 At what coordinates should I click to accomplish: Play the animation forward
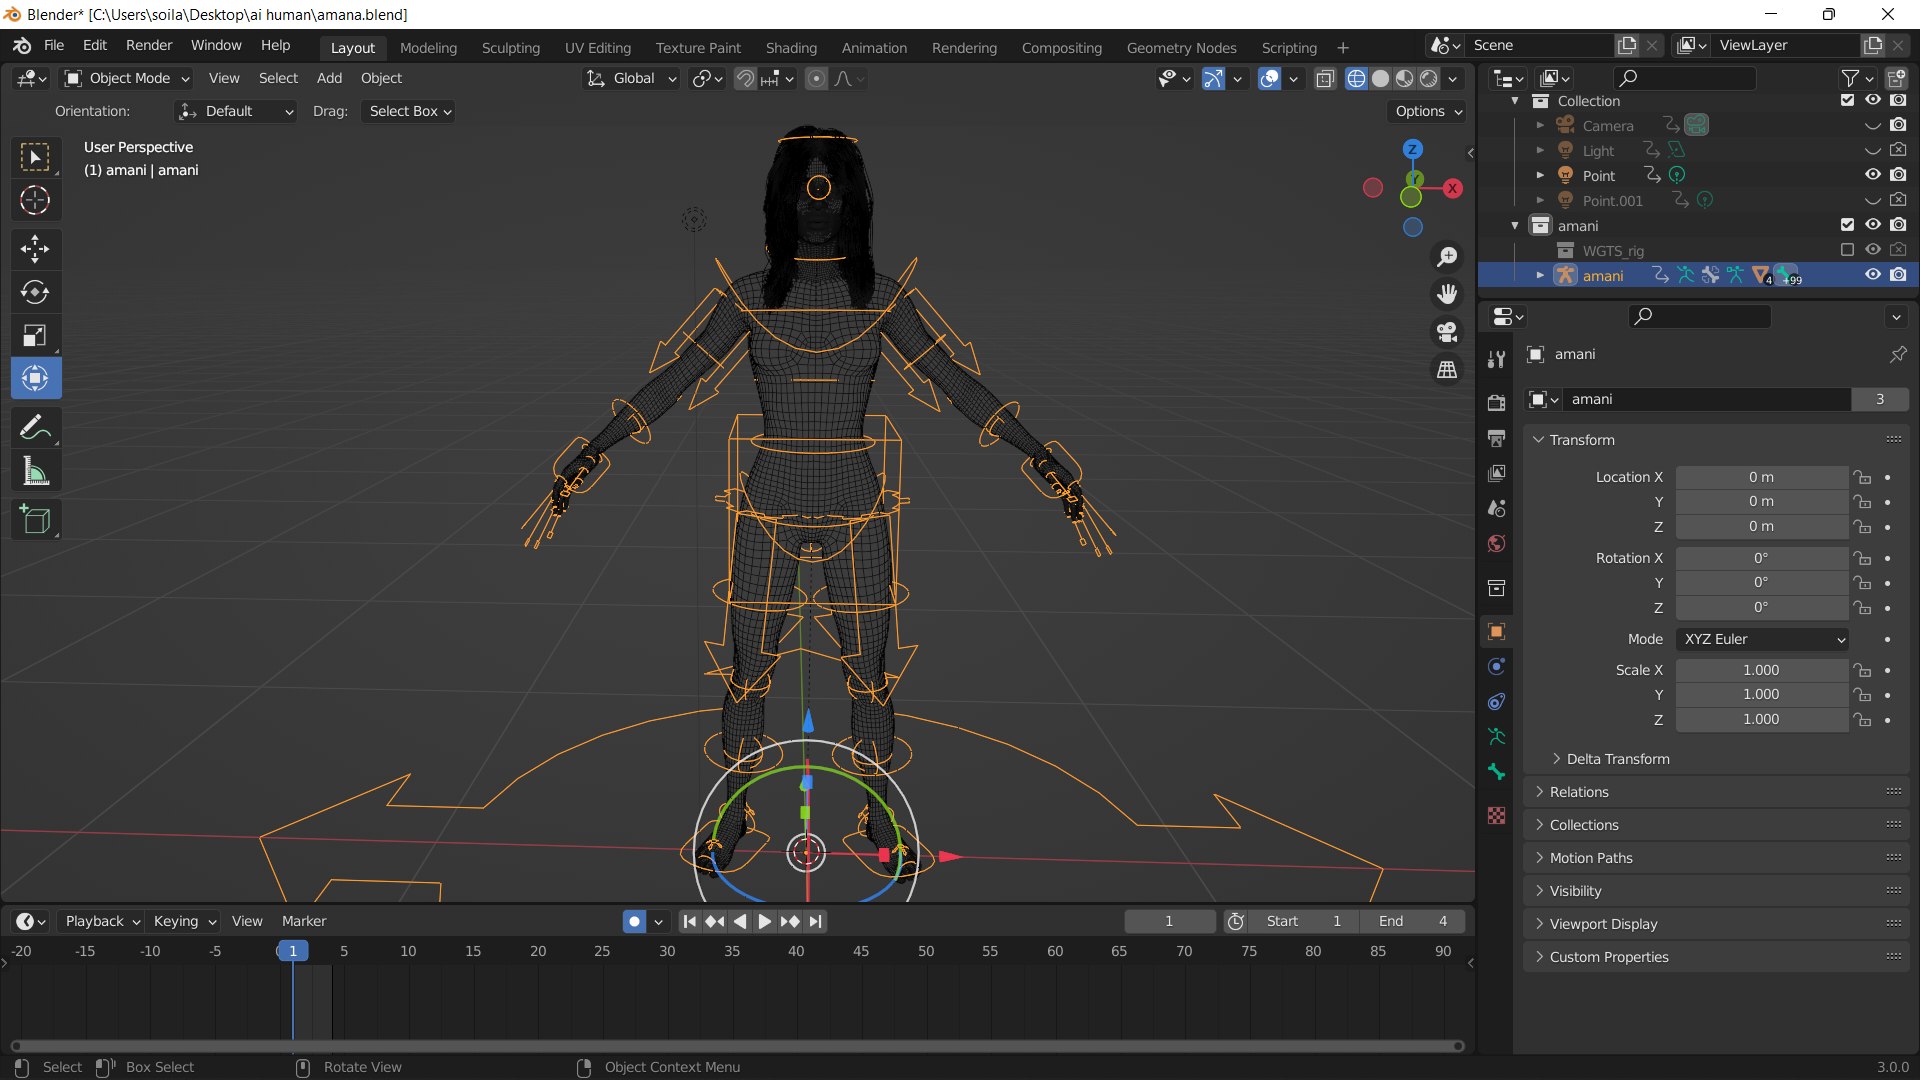pos(764,921)
